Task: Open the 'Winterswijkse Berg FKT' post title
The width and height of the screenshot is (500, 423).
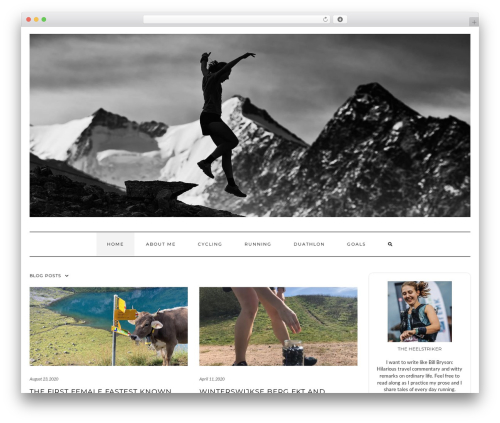Action: coord(262,390)
